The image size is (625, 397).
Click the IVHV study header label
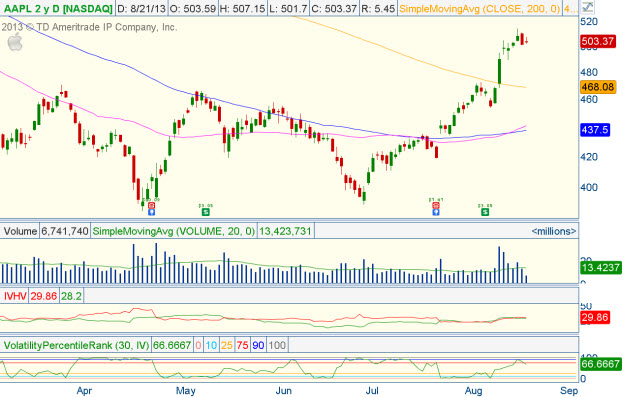click(15, 296)
